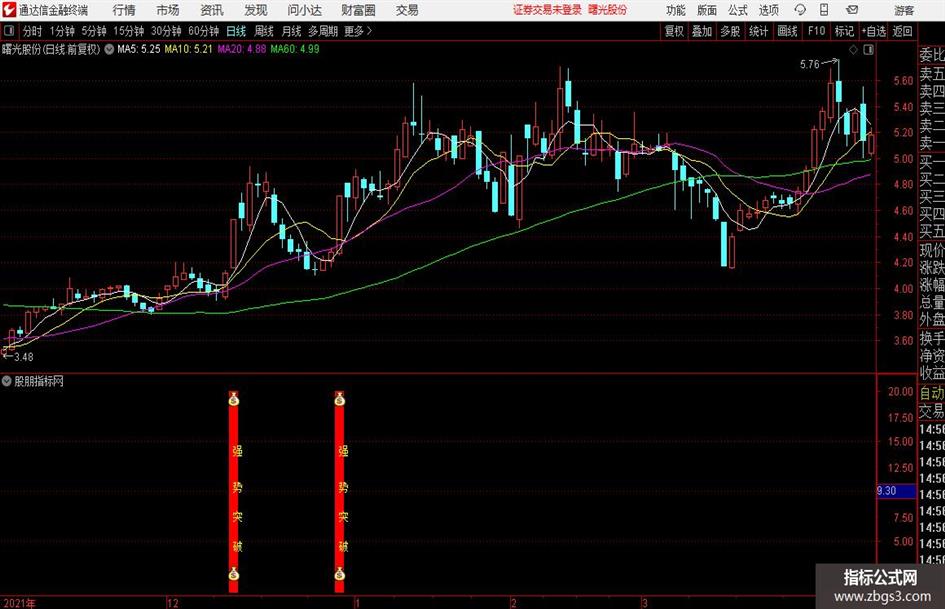Switch to 周线 weekly period

pos(264,31)
